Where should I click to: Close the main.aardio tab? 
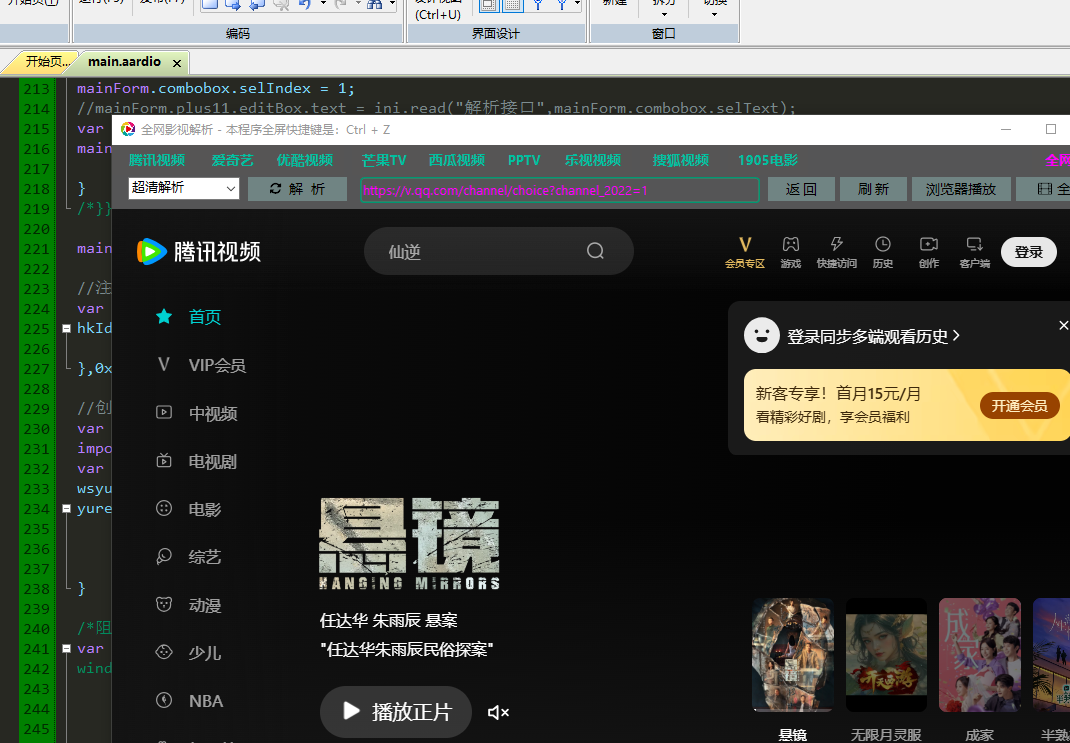click(177, 63)
